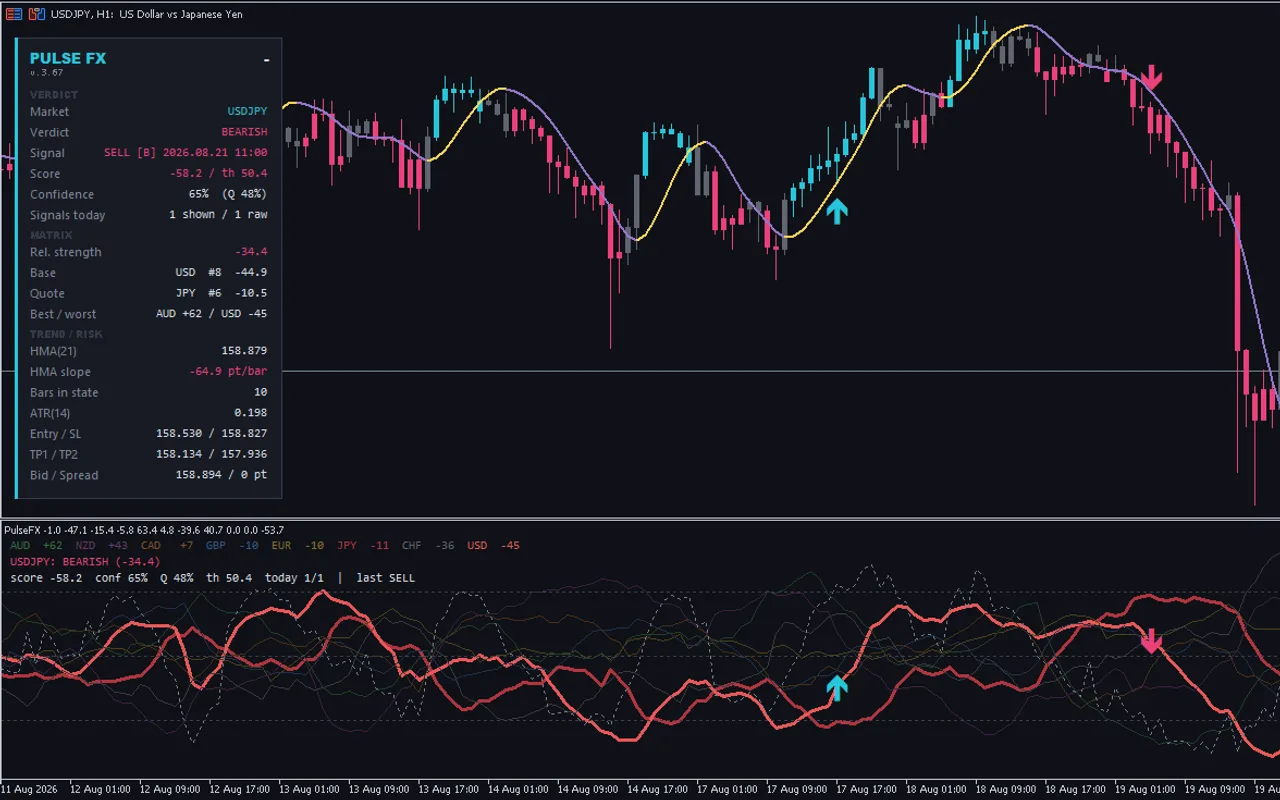Viewport: 1280px width, 800px height.
Task: Click 'USDJPY: BEARISH (-34.4)' in subwindow
Action: point(85,562)
